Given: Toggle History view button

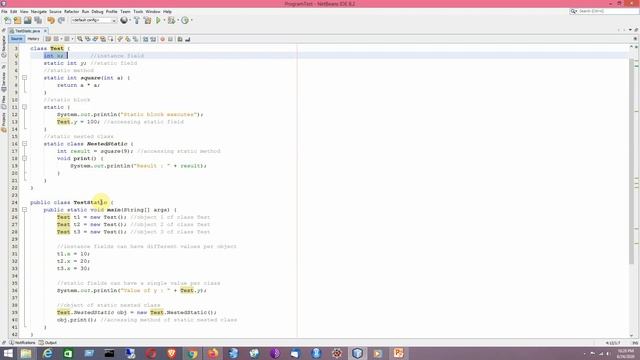Looking at the screenshot, I should [33, 39].
